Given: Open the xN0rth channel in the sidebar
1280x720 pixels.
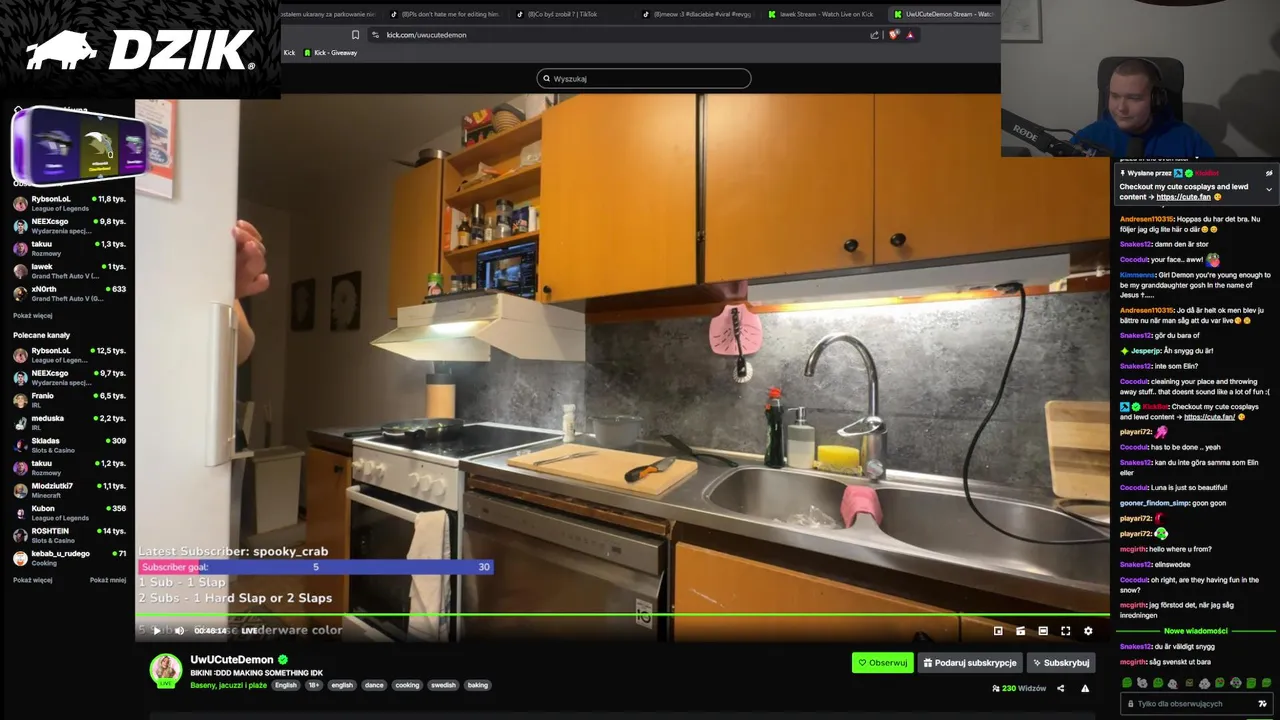Looking at the screenshot, I should pos(70,293).
